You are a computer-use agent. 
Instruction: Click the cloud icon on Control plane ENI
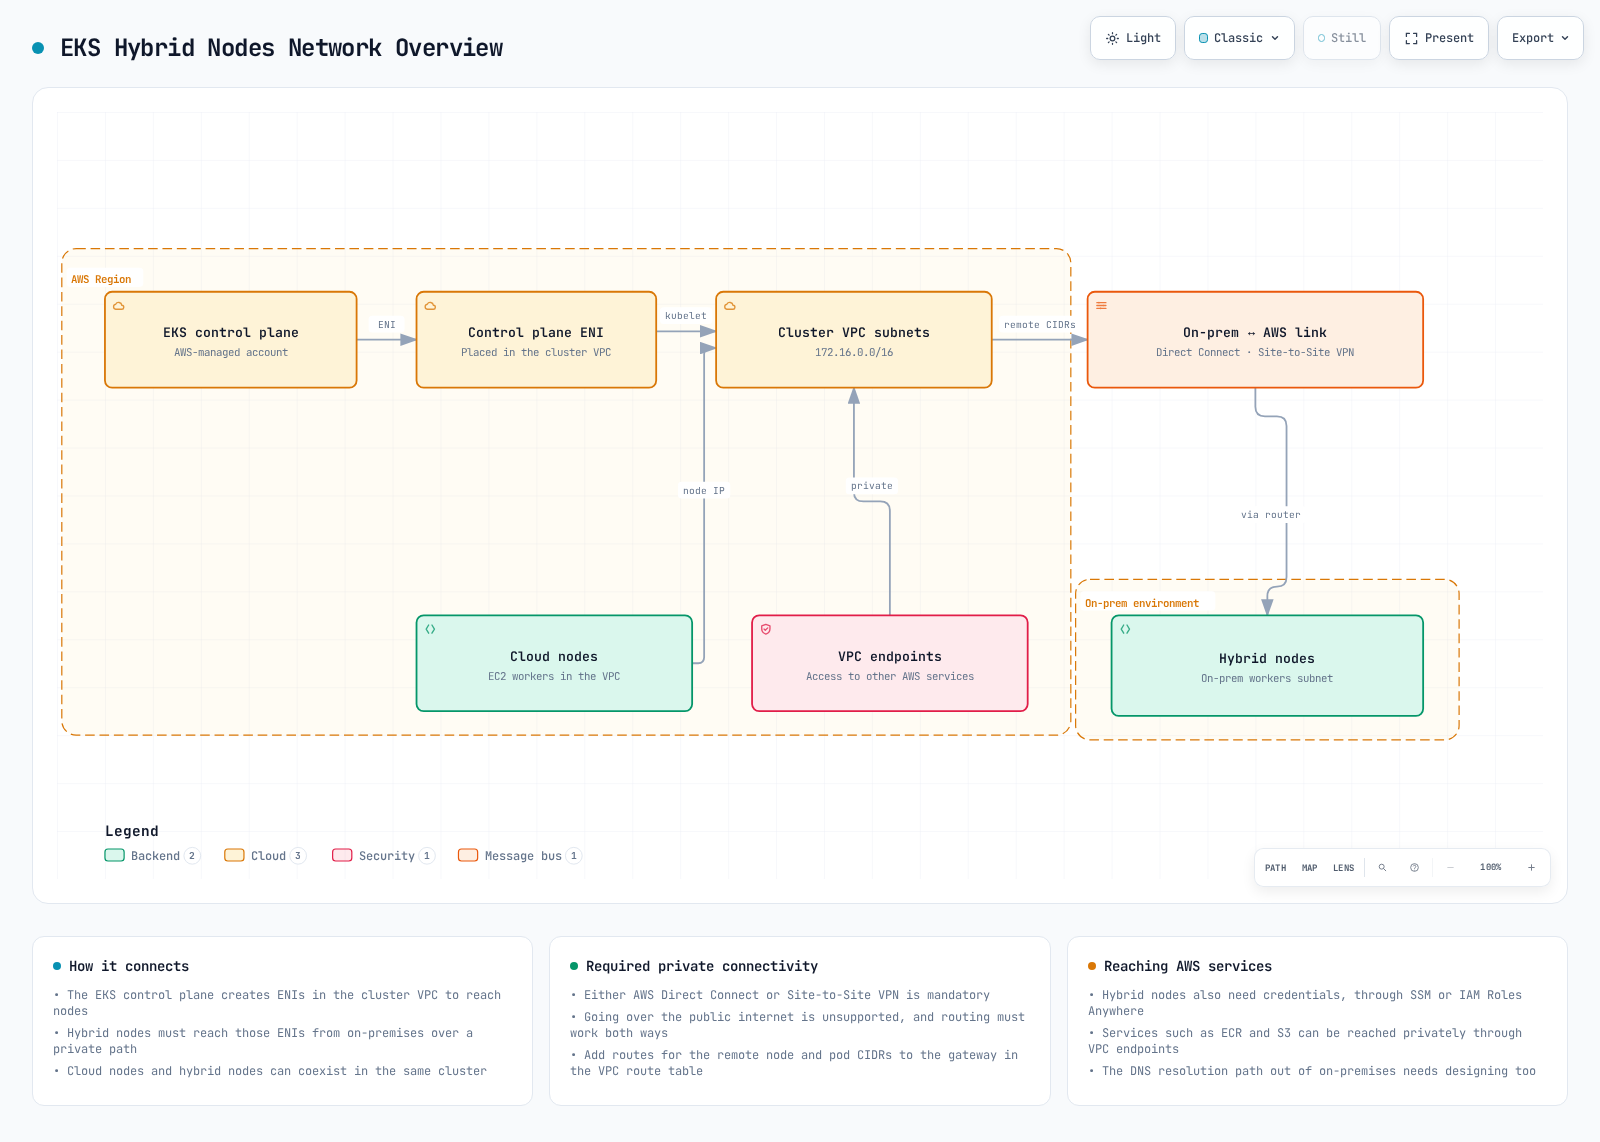pyautogui.click(x=431, y=306)
